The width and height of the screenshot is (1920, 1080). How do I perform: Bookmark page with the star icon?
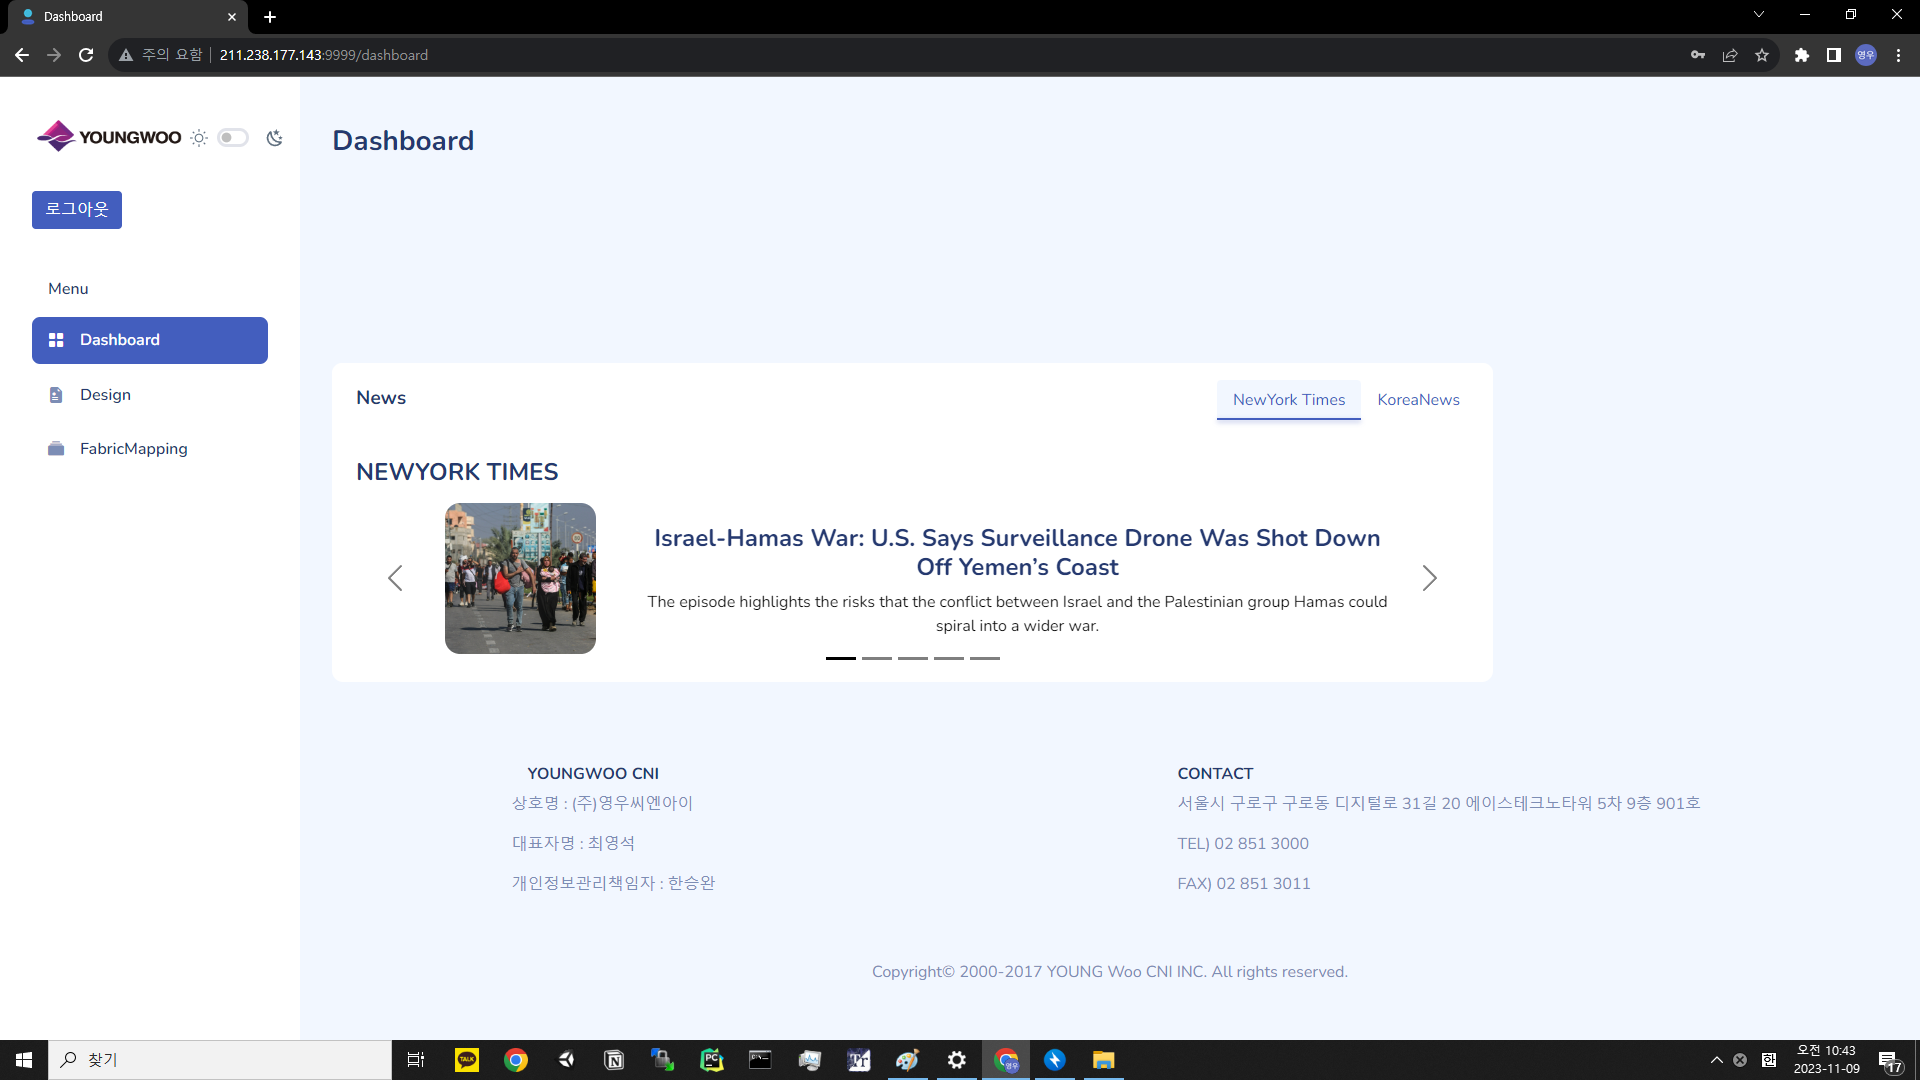click(x=1762, y=55)
